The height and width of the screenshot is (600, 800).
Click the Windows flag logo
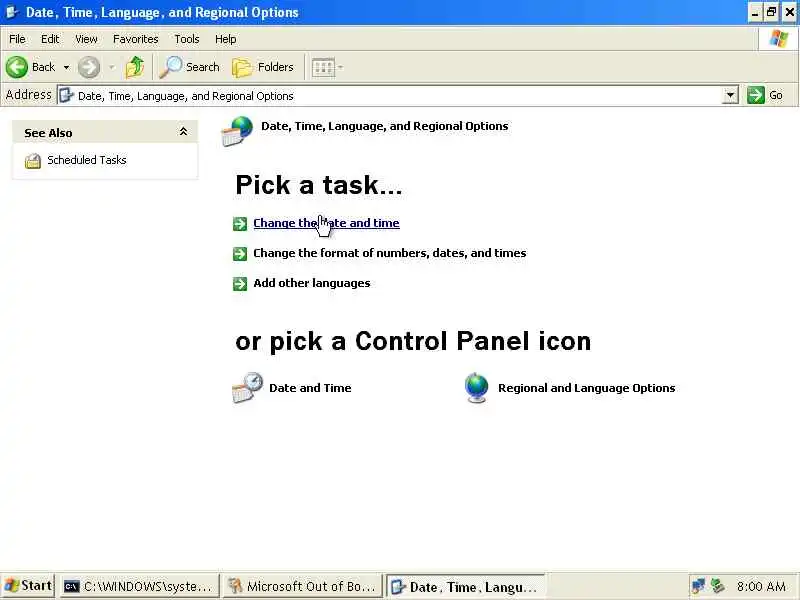779,39
